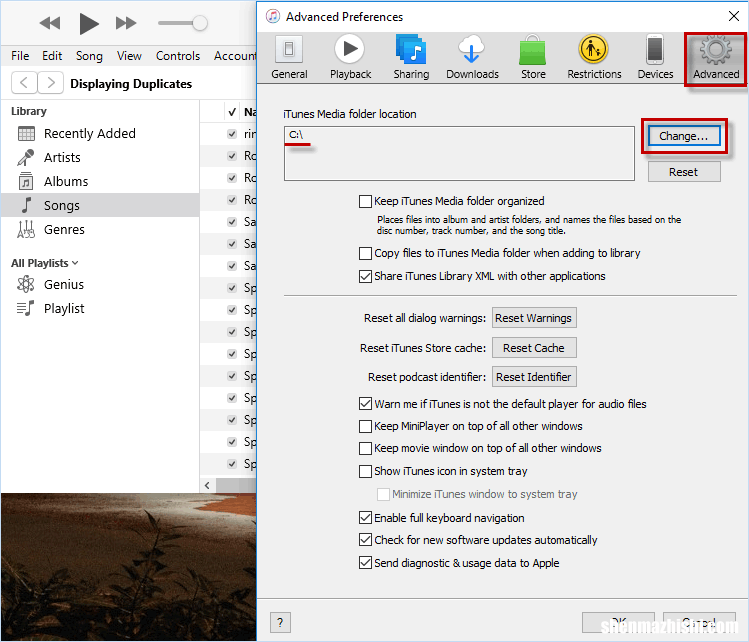The width and height of the screenshot is (749, 642).
Task: Uncheck Send diagnostic & usage data to Apple
Action: [x=365, y=563]
